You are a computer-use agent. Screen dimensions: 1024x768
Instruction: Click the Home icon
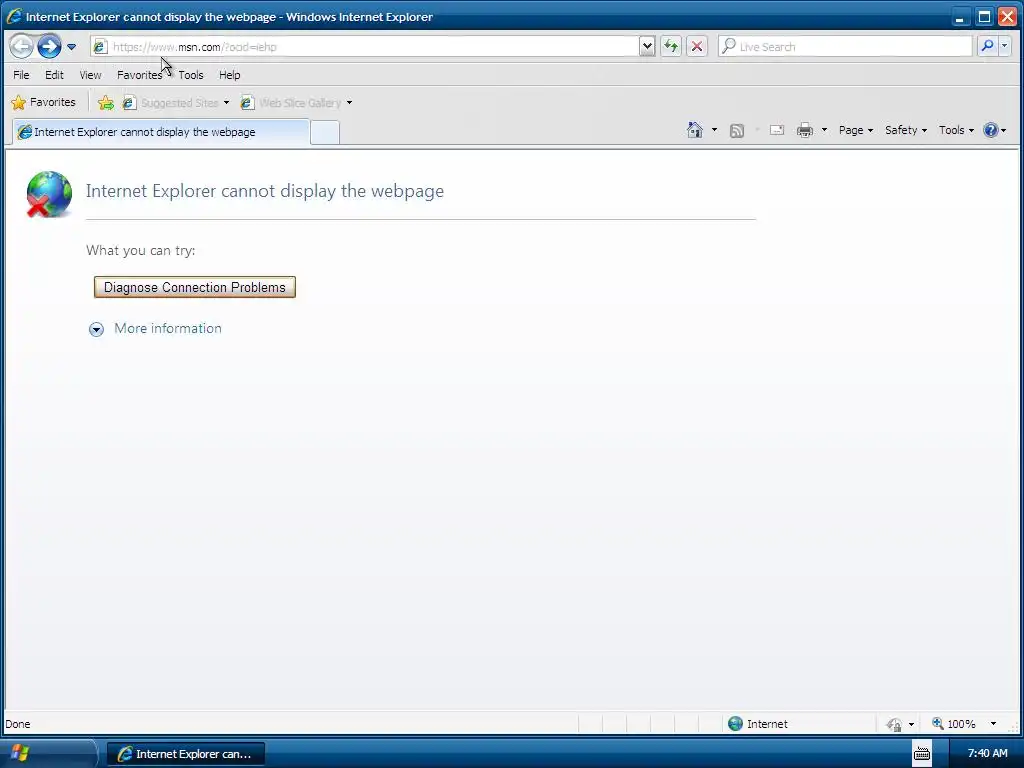[x=695, y=130]
